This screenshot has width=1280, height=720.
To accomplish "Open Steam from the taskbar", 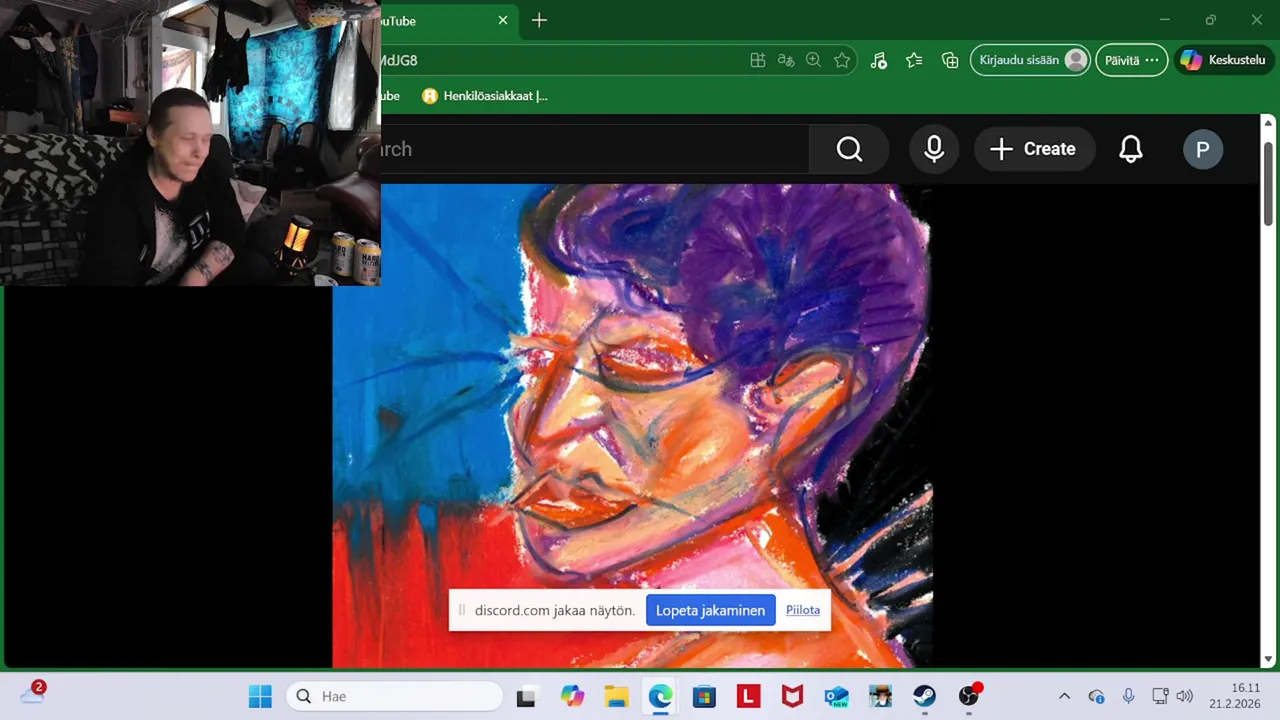I will click(x=924, y=696).
